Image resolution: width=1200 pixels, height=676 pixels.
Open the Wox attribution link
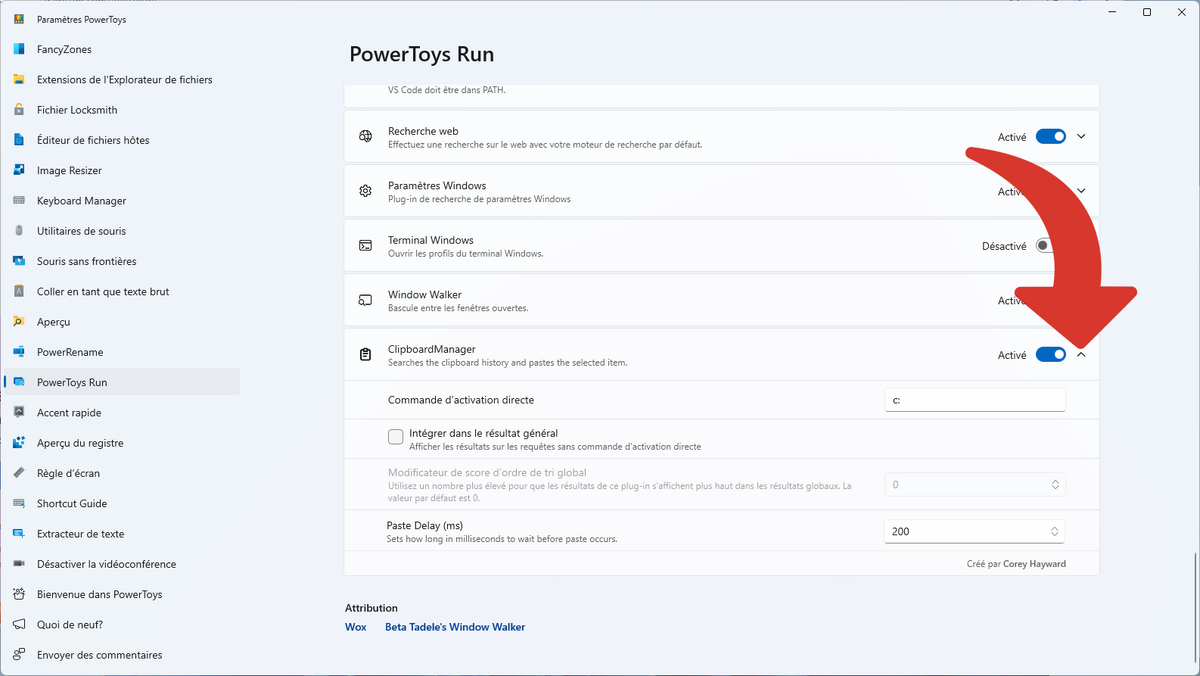click(355, 627)
